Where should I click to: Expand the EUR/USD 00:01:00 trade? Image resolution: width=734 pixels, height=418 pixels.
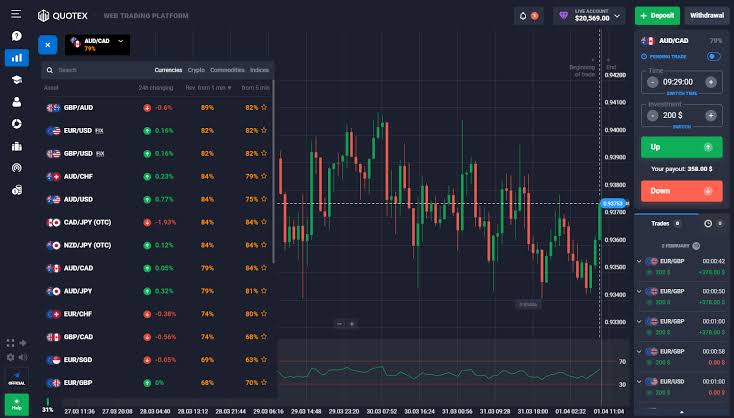pyautogui.click(x=639, y=381)
